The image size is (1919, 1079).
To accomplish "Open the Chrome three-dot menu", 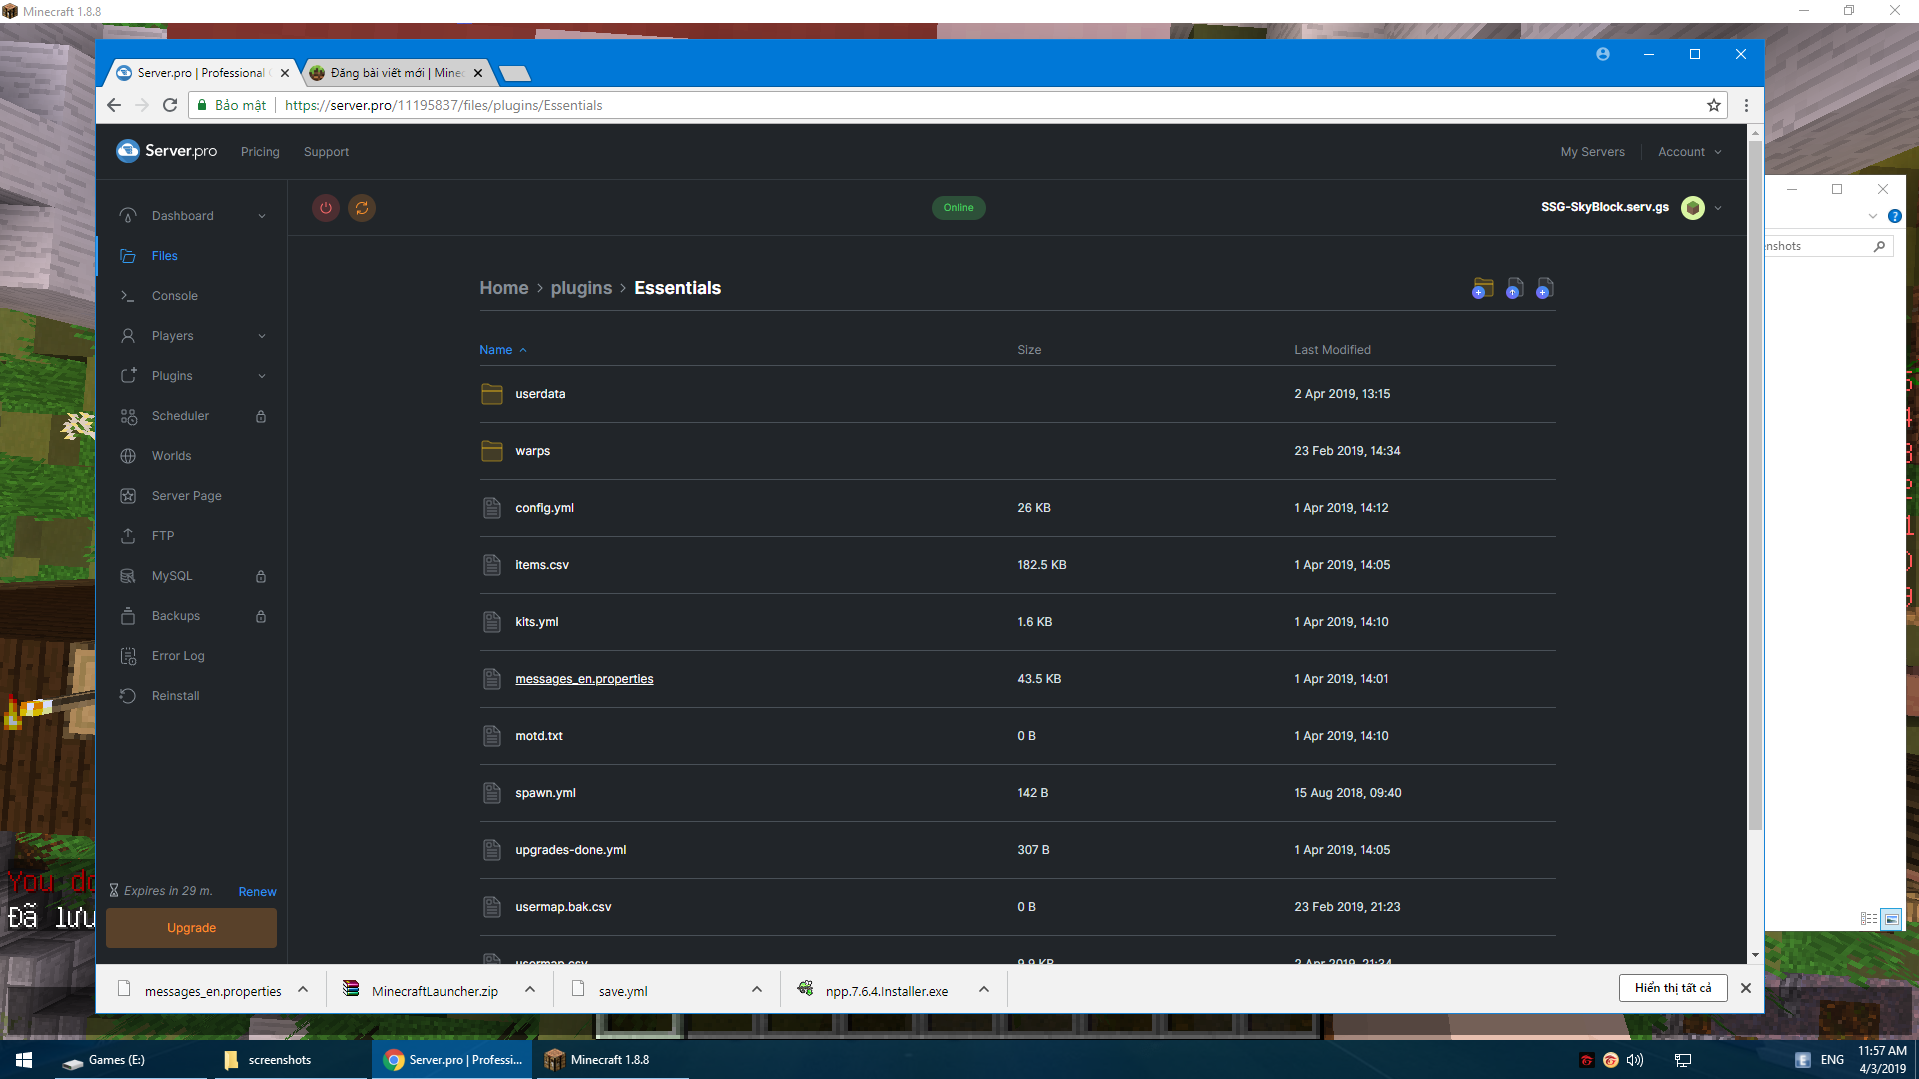I will 1746,105.
